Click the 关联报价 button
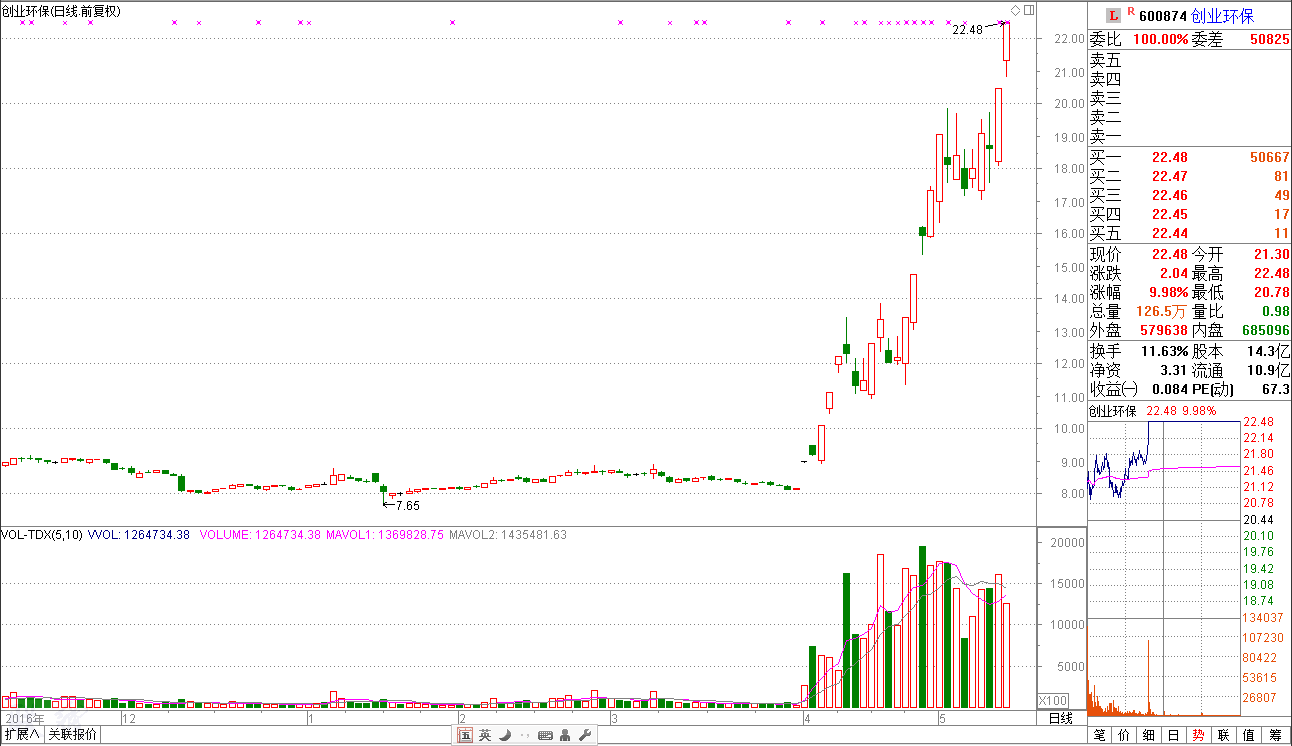Viewport: 1292px width, 746px height. (73, 735)
